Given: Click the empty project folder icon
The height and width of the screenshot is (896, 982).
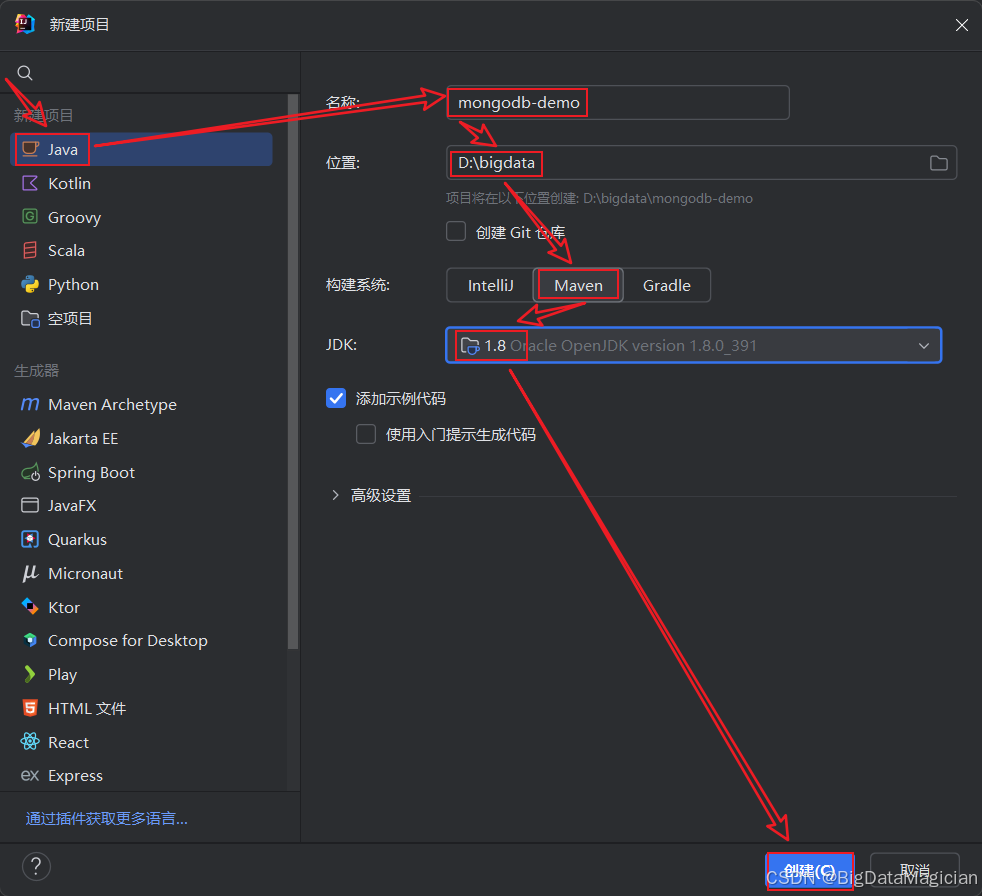Looking at the screenshot, I should coord(30,319).
